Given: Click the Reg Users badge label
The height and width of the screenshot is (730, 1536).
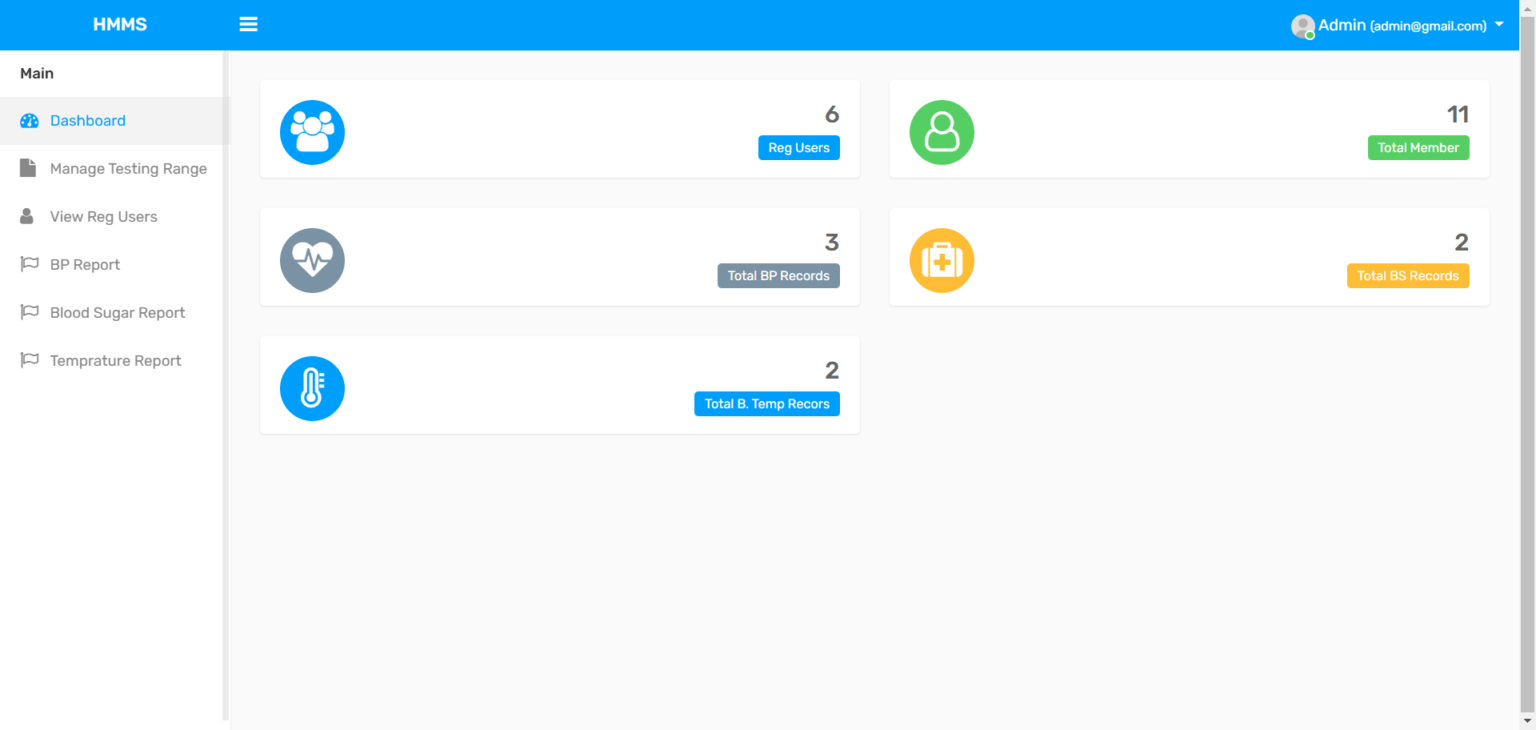Looking at the screenshot, I should click(x=798, y=147).
